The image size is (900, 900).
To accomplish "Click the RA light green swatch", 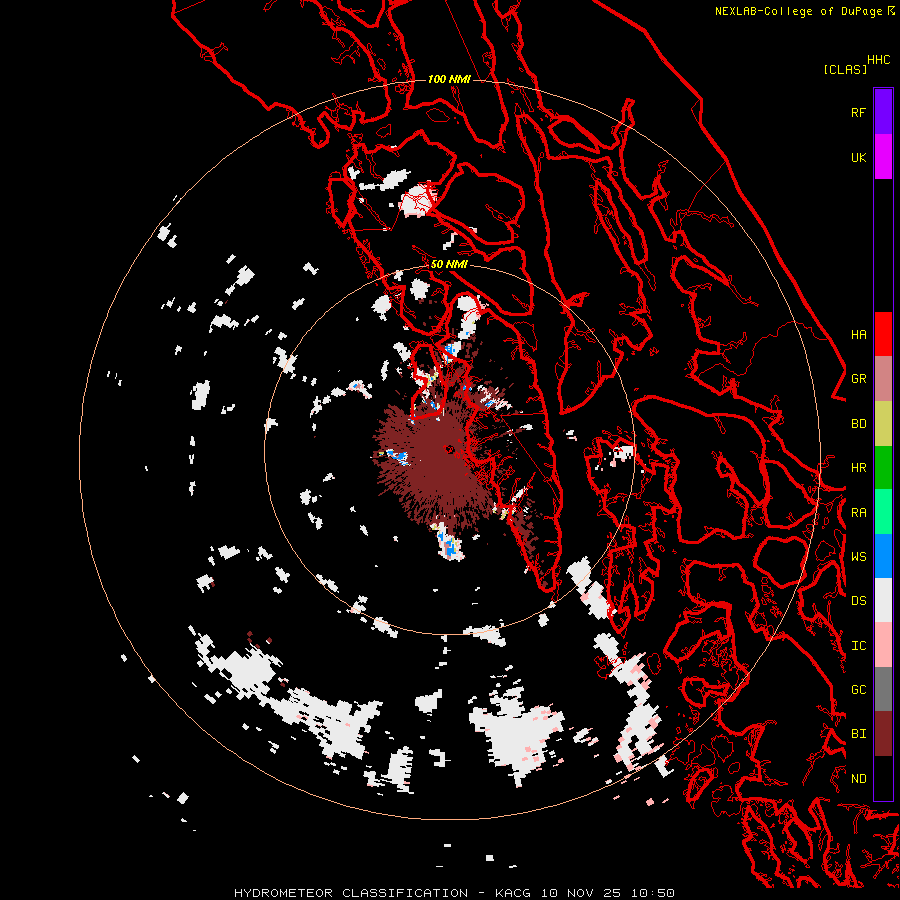I will point(883,512).
